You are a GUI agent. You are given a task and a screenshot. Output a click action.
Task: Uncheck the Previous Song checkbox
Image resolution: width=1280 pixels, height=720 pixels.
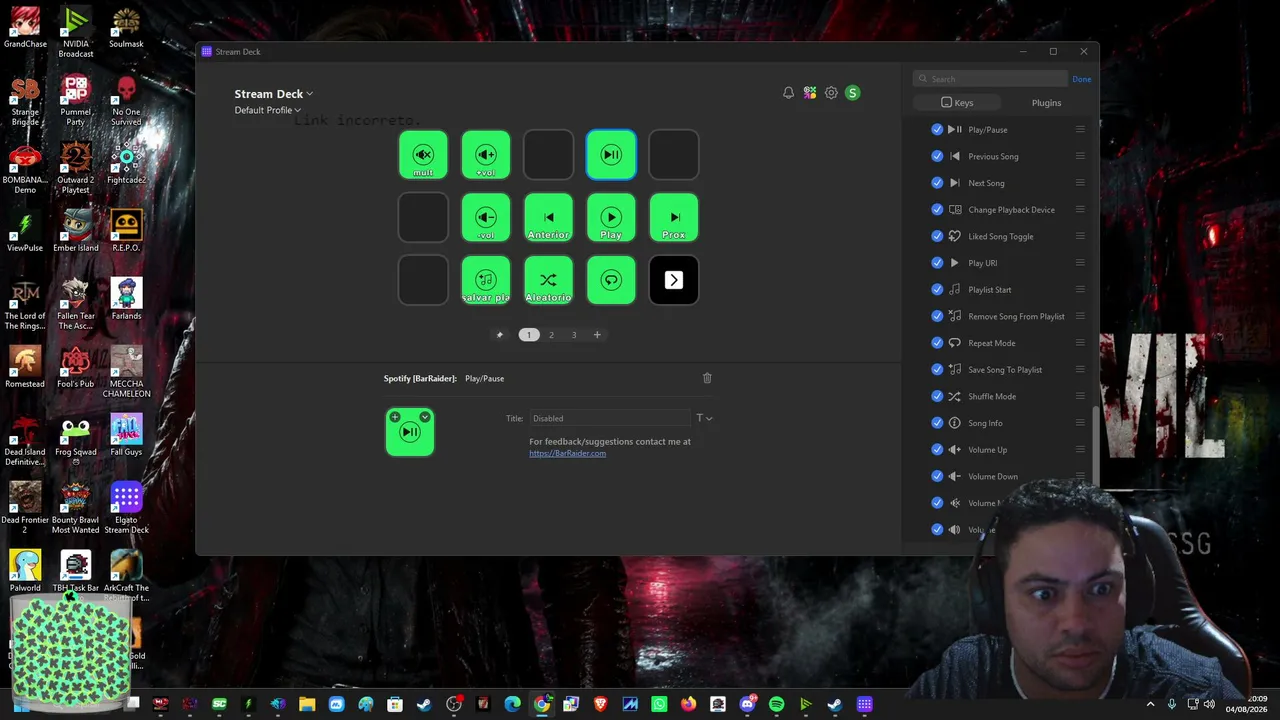click(x=937, y=156)
